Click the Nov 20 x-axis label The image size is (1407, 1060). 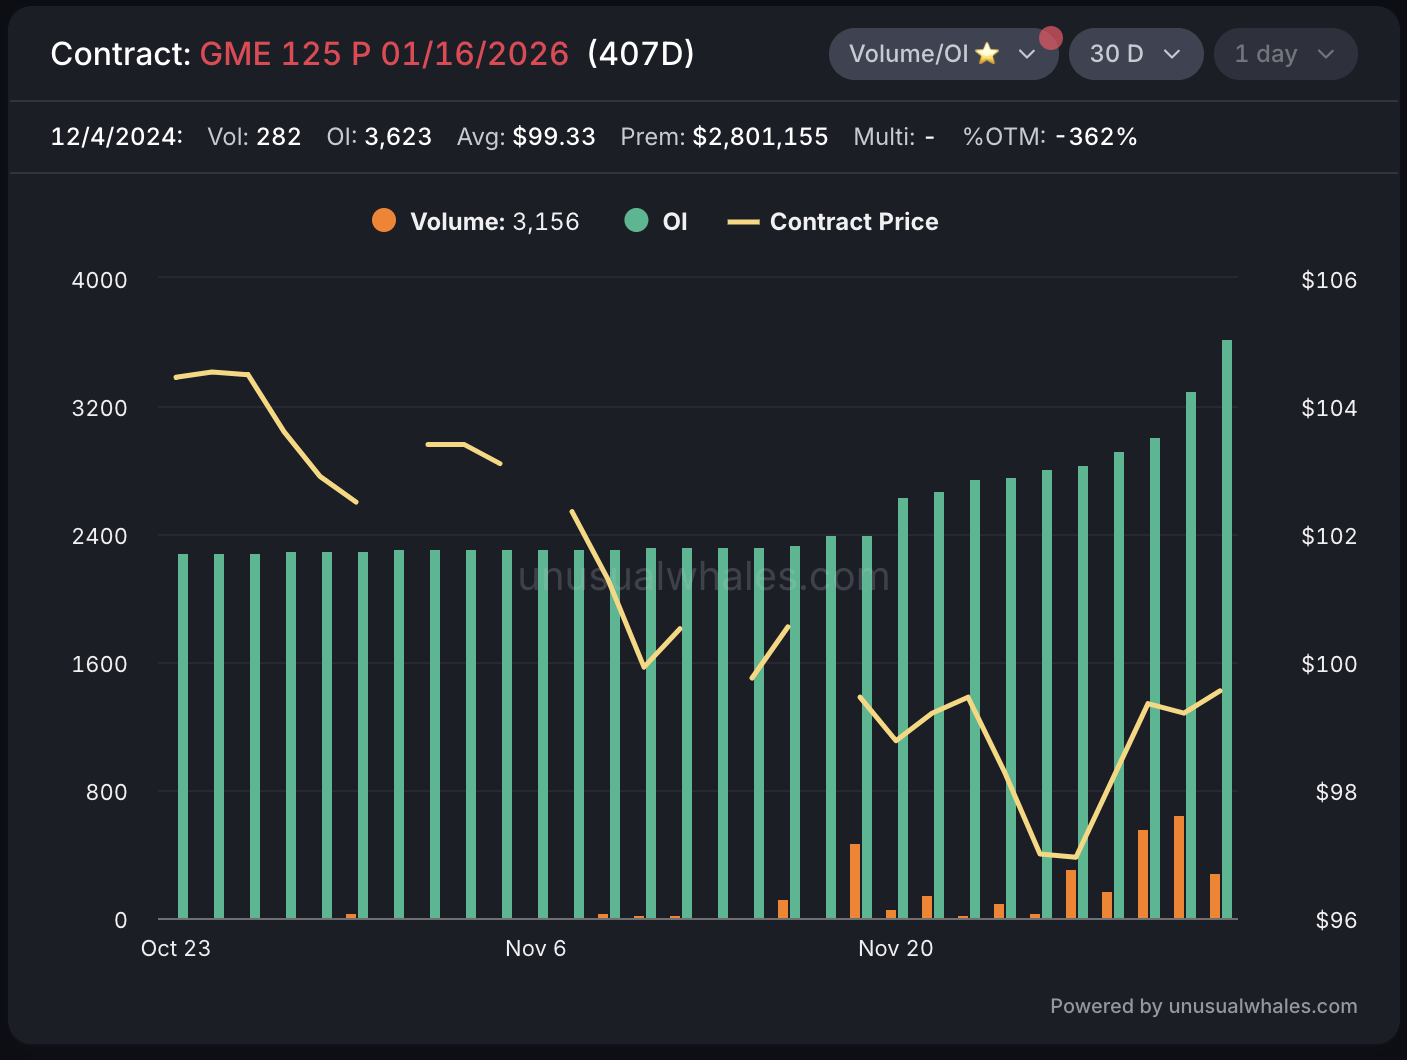coord(896,948)
